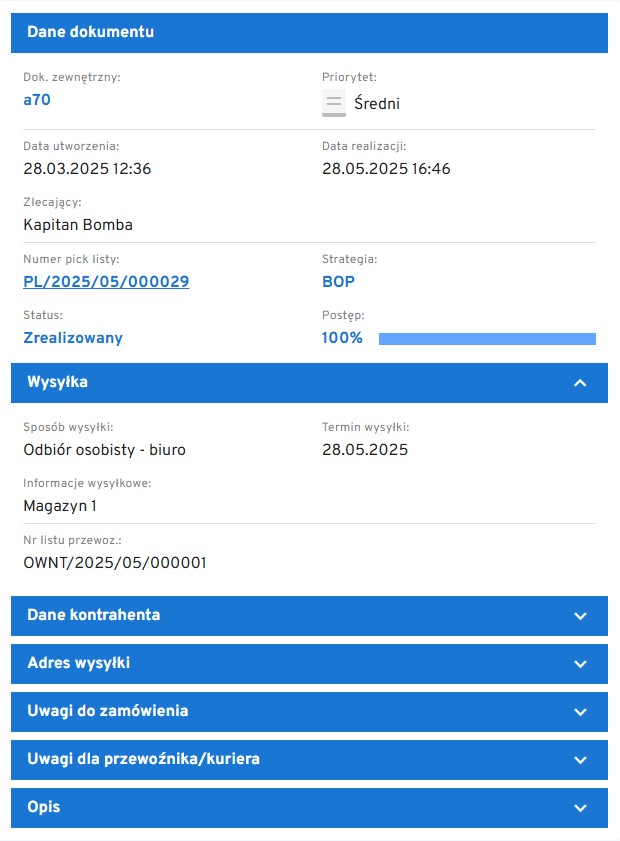Click the Dane dokumentu header
This screenshot has width=620, height=841.
pos(91,32)
